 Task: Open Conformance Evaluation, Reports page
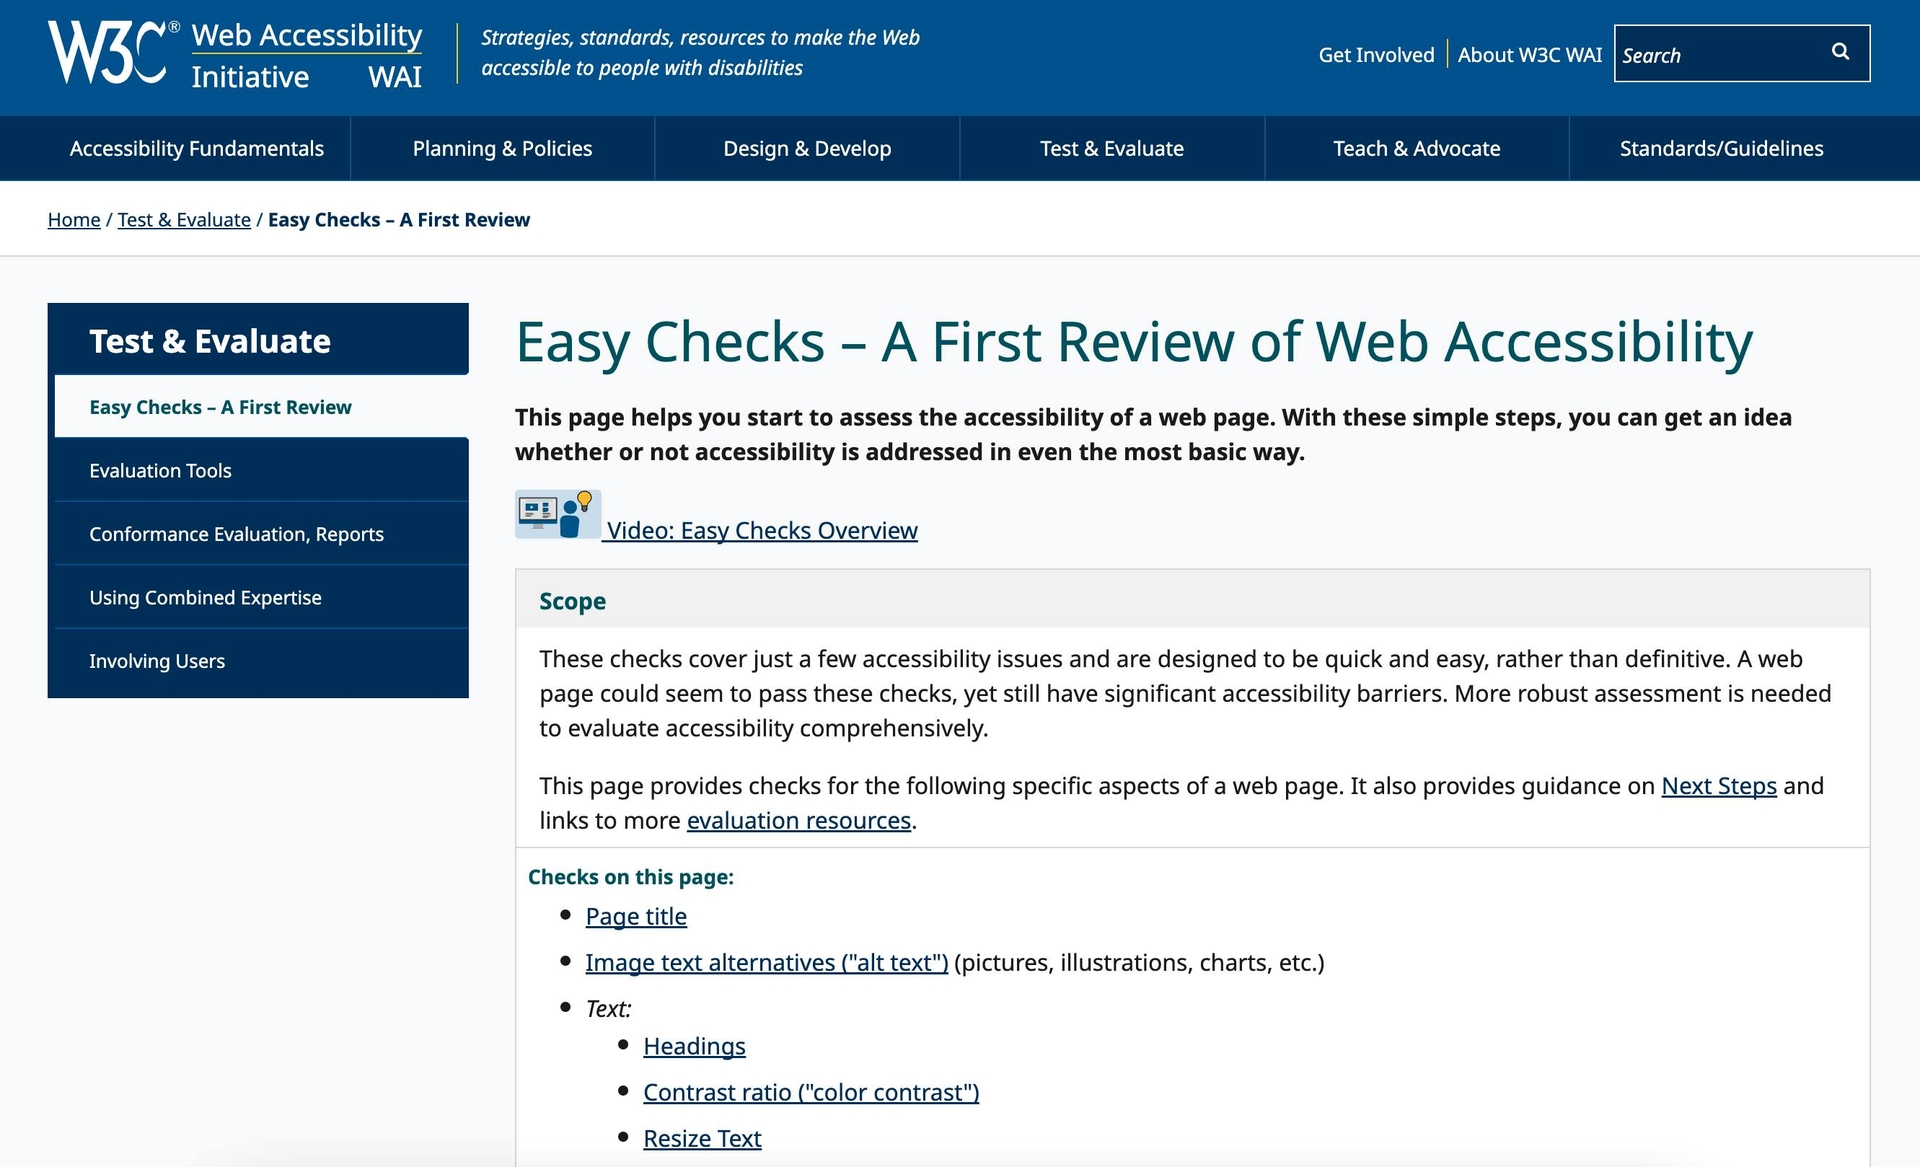(x=235, y=534)
